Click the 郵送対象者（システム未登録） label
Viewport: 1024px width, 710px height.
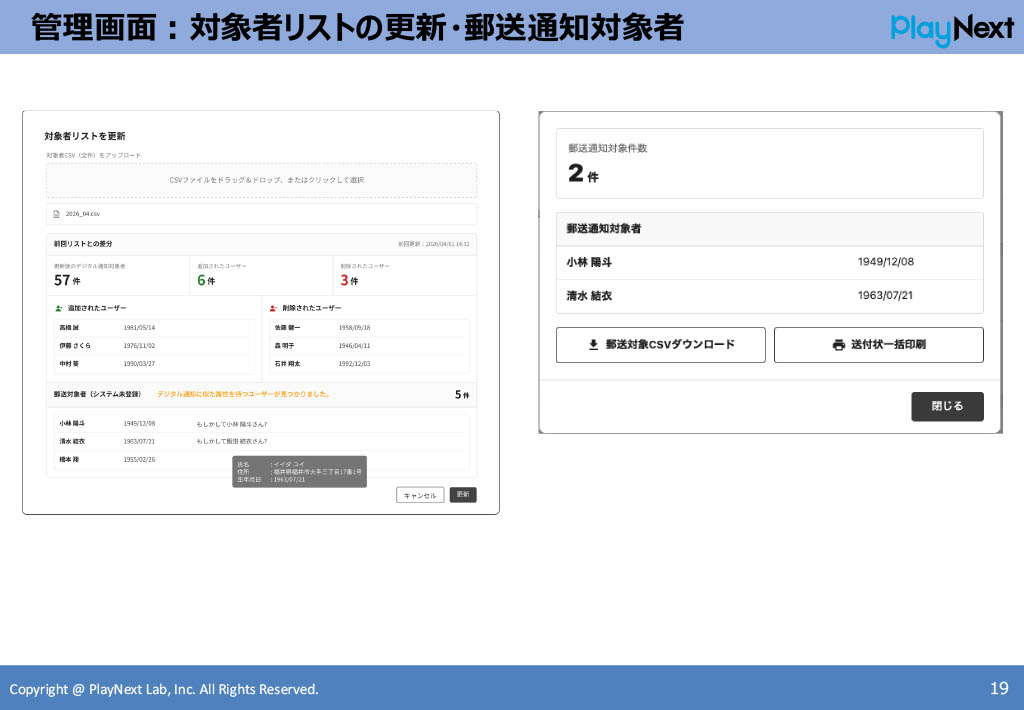pyautogui.click(x=97, y=395)
